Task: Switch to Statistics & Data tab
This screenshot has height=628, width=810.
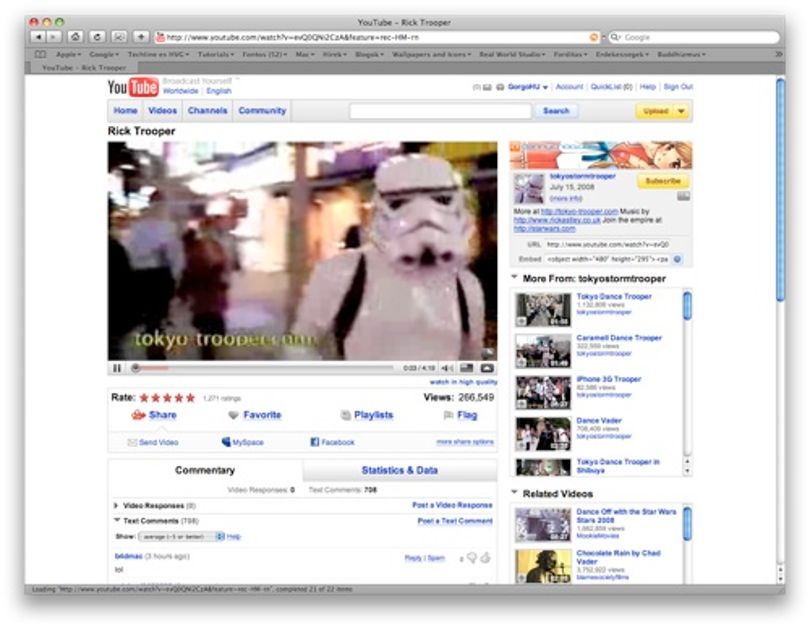Action: click(399, 470)
